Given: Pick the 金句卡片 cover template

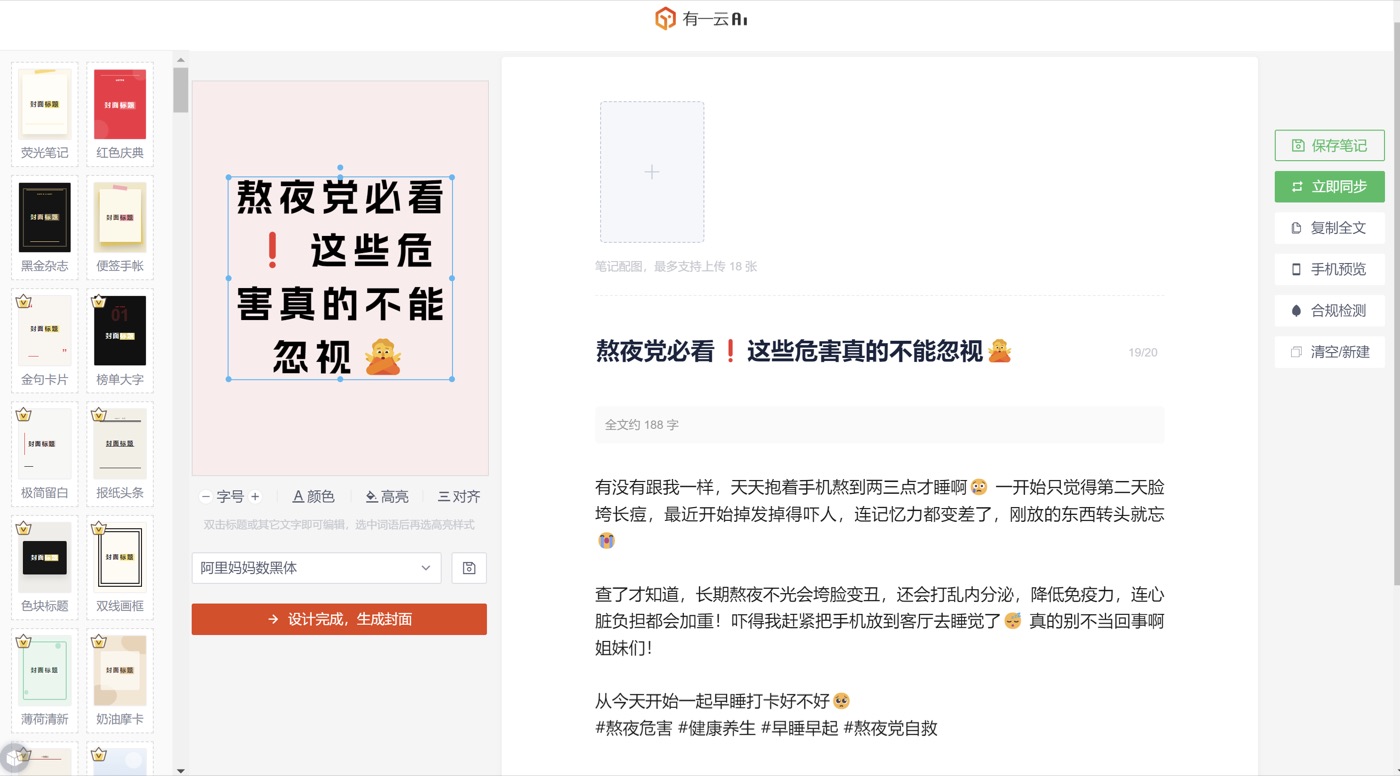Looking at the screenshot, I should point(45,341).
